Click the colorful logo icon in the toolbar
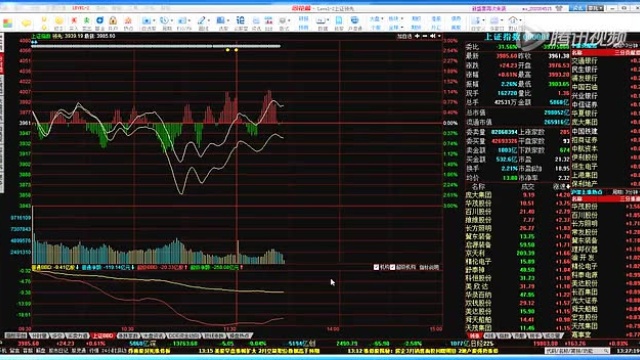 pos(7,22)
